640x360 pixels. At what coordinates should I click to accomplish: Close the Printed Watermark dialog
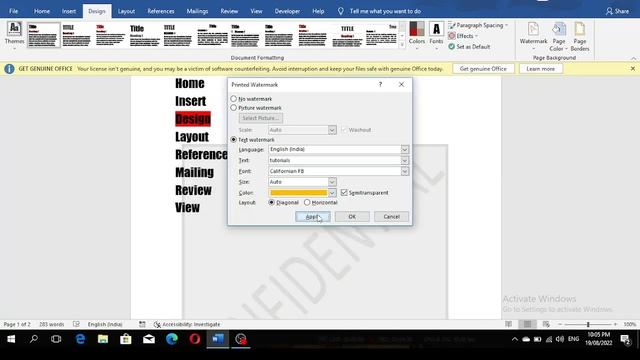point(401,84)
